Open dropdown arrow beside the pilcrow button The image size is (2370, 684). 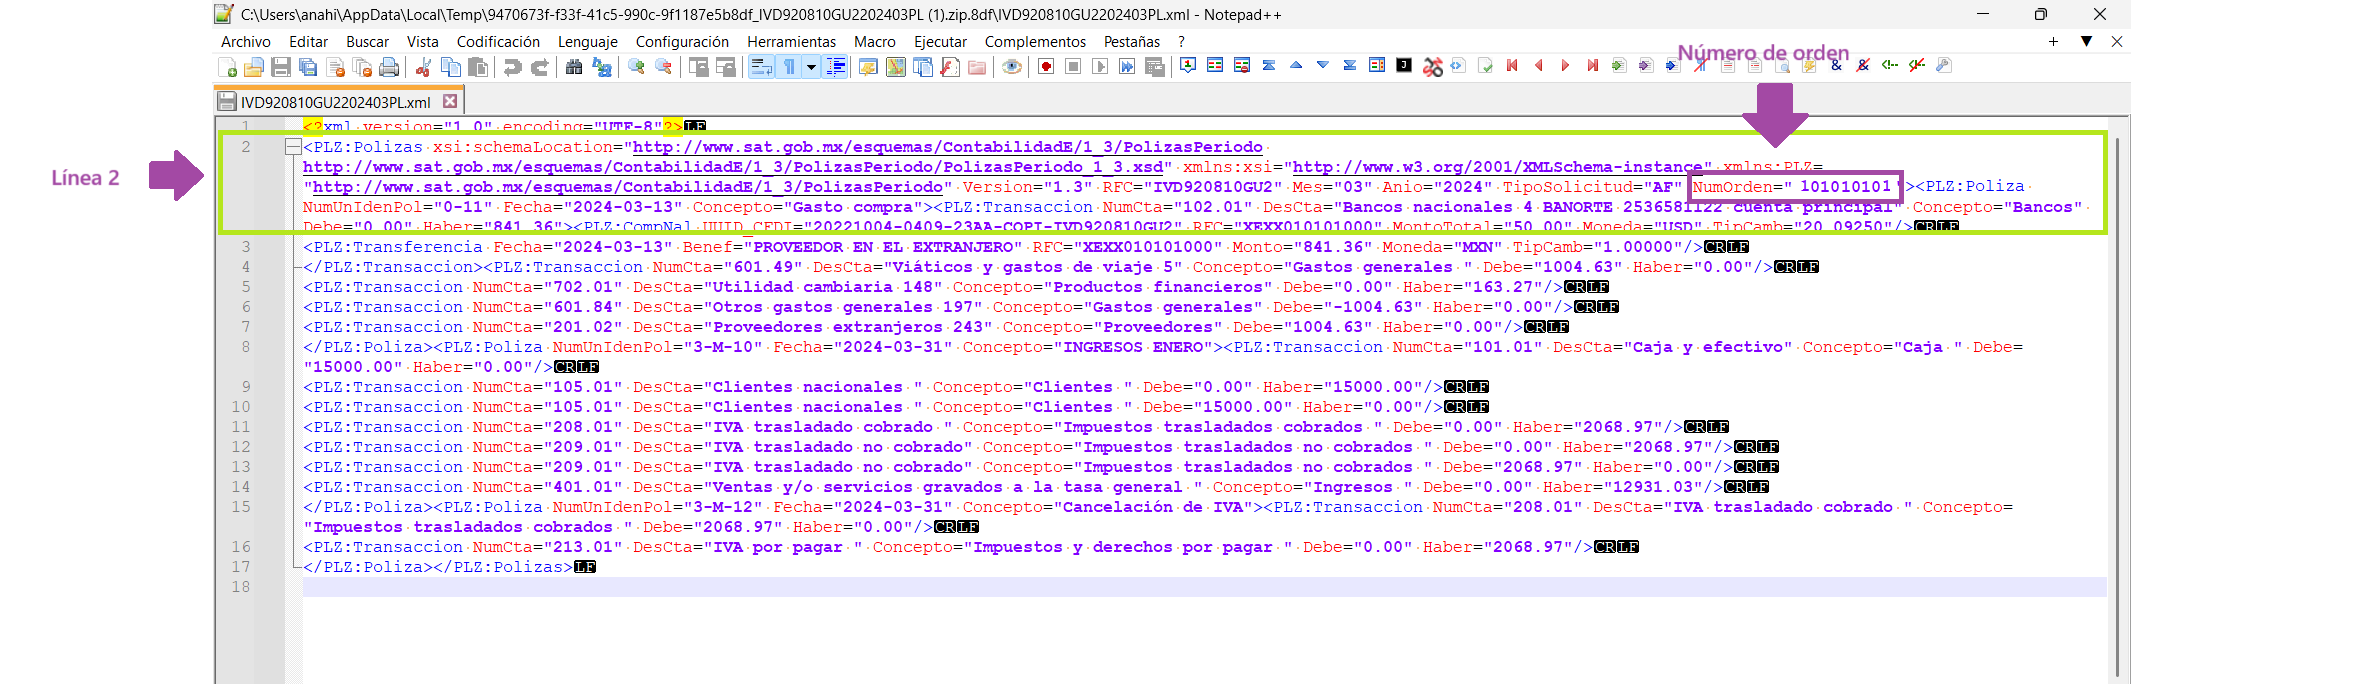tap(811, 67)
